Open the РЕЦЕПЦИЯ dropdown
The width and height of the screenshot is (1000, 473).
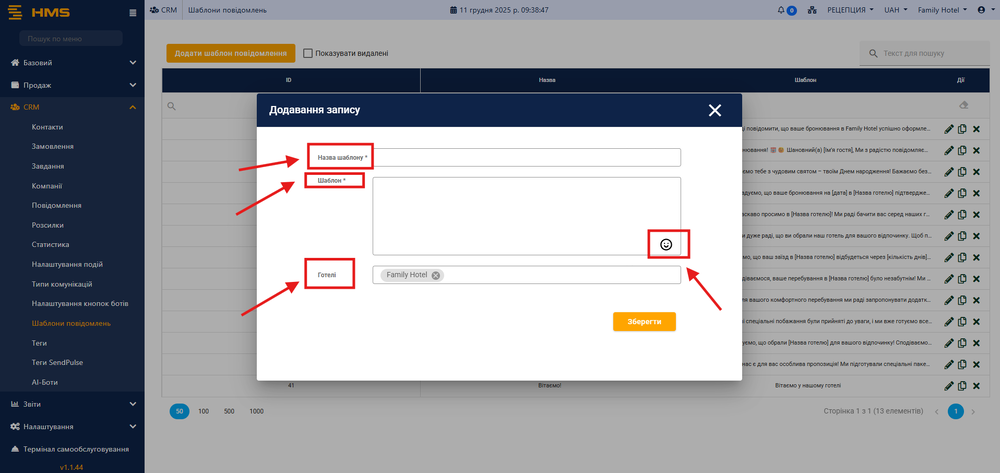pyautogui.click(x=851, y=9)
